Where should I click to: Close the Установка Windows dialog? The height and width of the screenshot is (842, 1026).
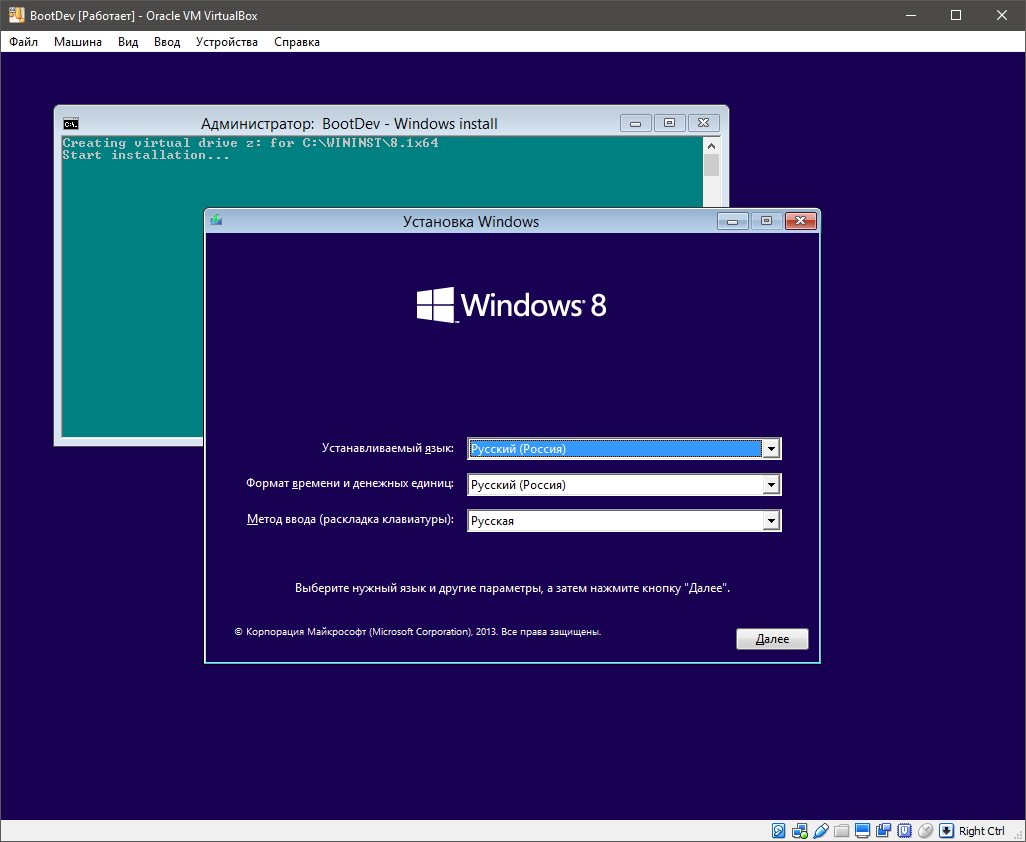coord(800,221)
